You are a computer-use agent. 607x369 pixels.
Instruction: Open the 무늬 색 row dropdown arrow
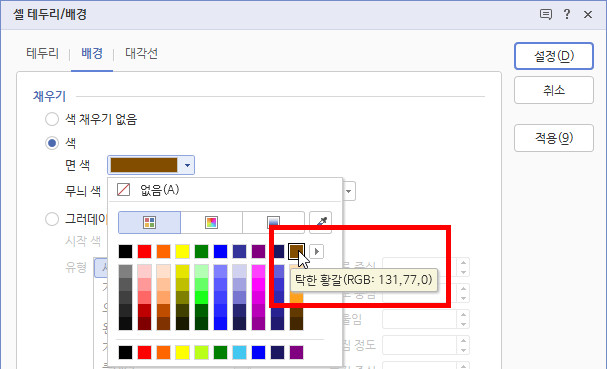pos(348,192)
